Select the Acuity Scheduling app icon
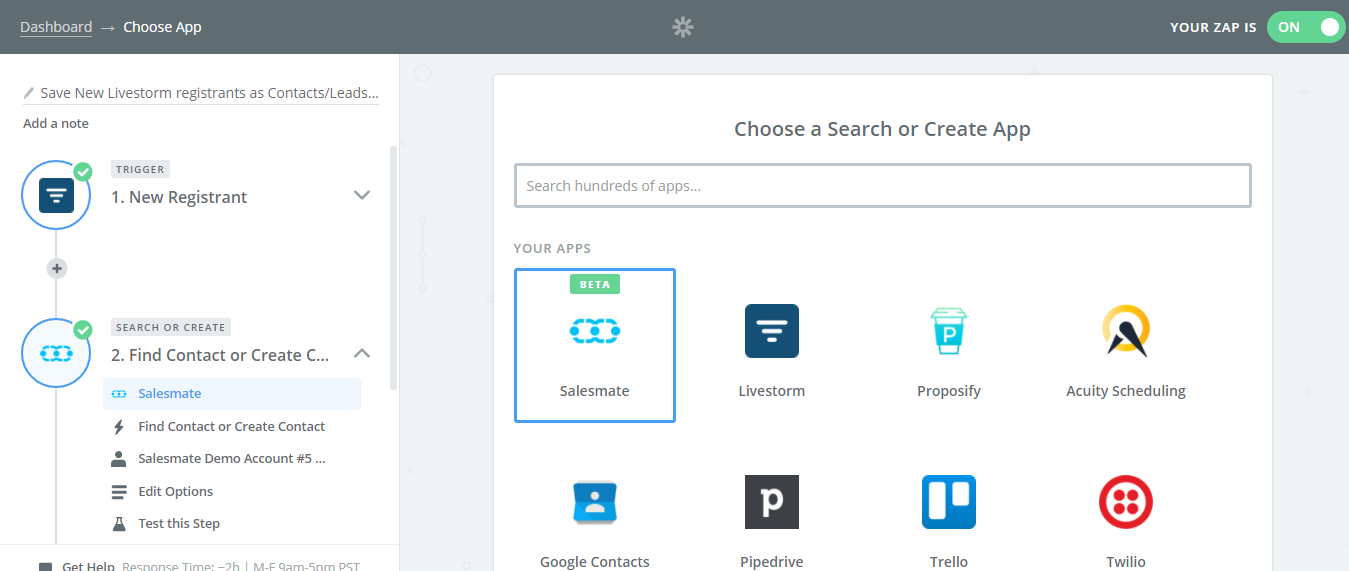 click(x=1125, y=331)
